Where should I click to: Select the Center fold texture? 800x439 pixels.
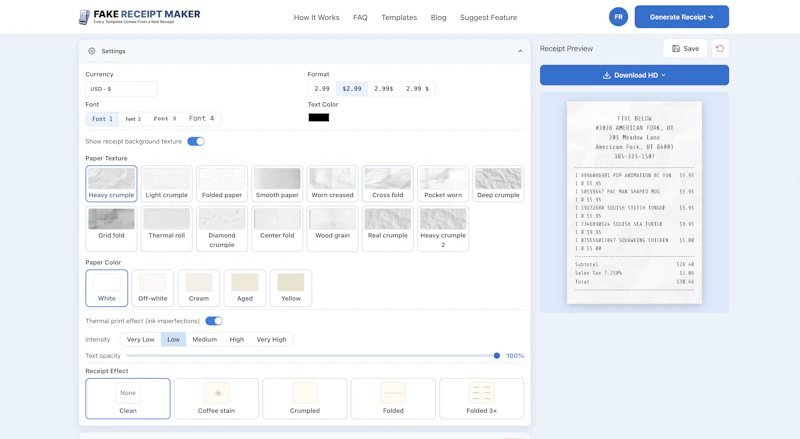point(277,229)
